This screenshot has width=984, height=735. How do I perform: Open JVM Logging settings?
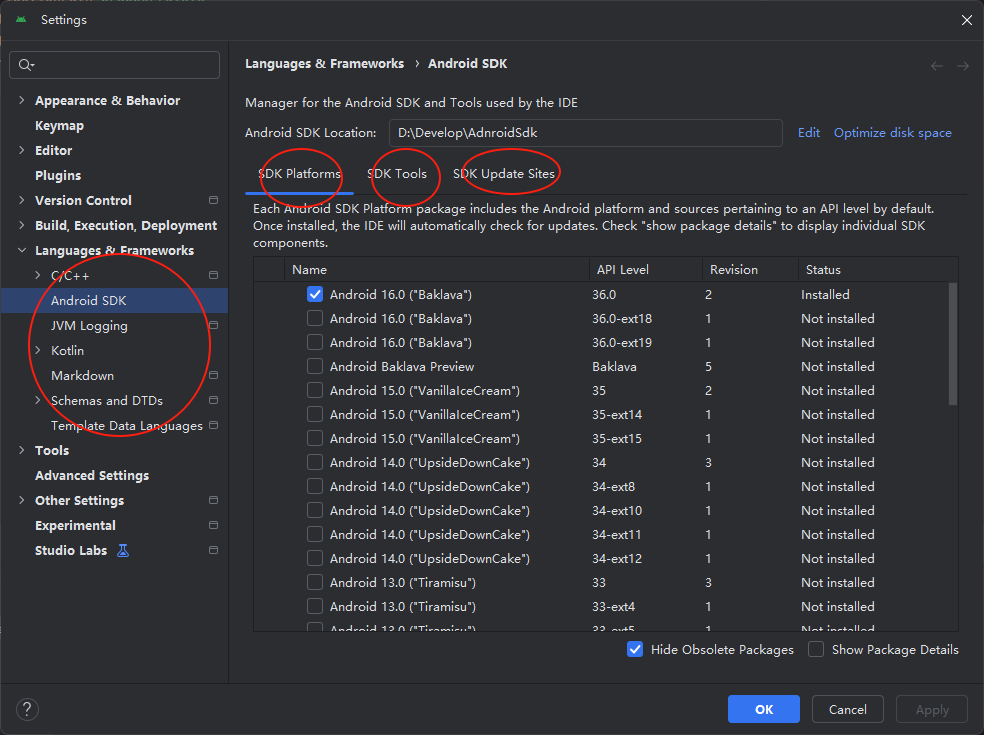coord(89,326)
